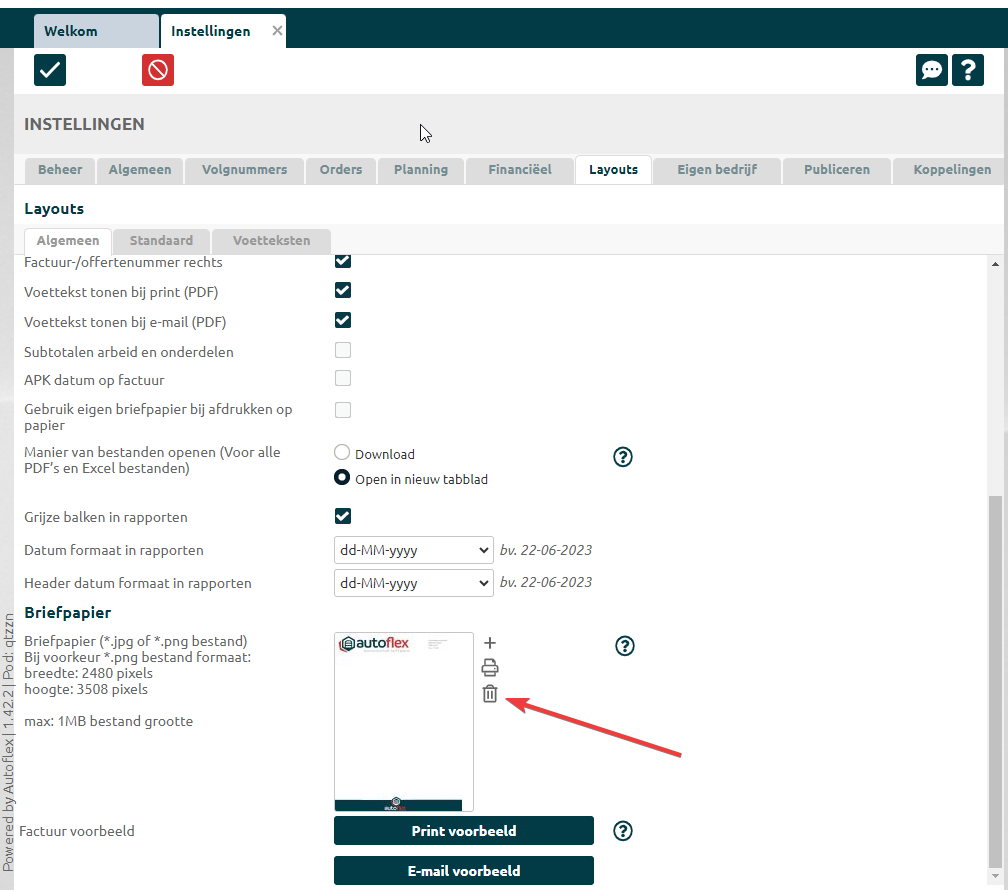Click the briefpapier preview thumbnail

[404, 721]
